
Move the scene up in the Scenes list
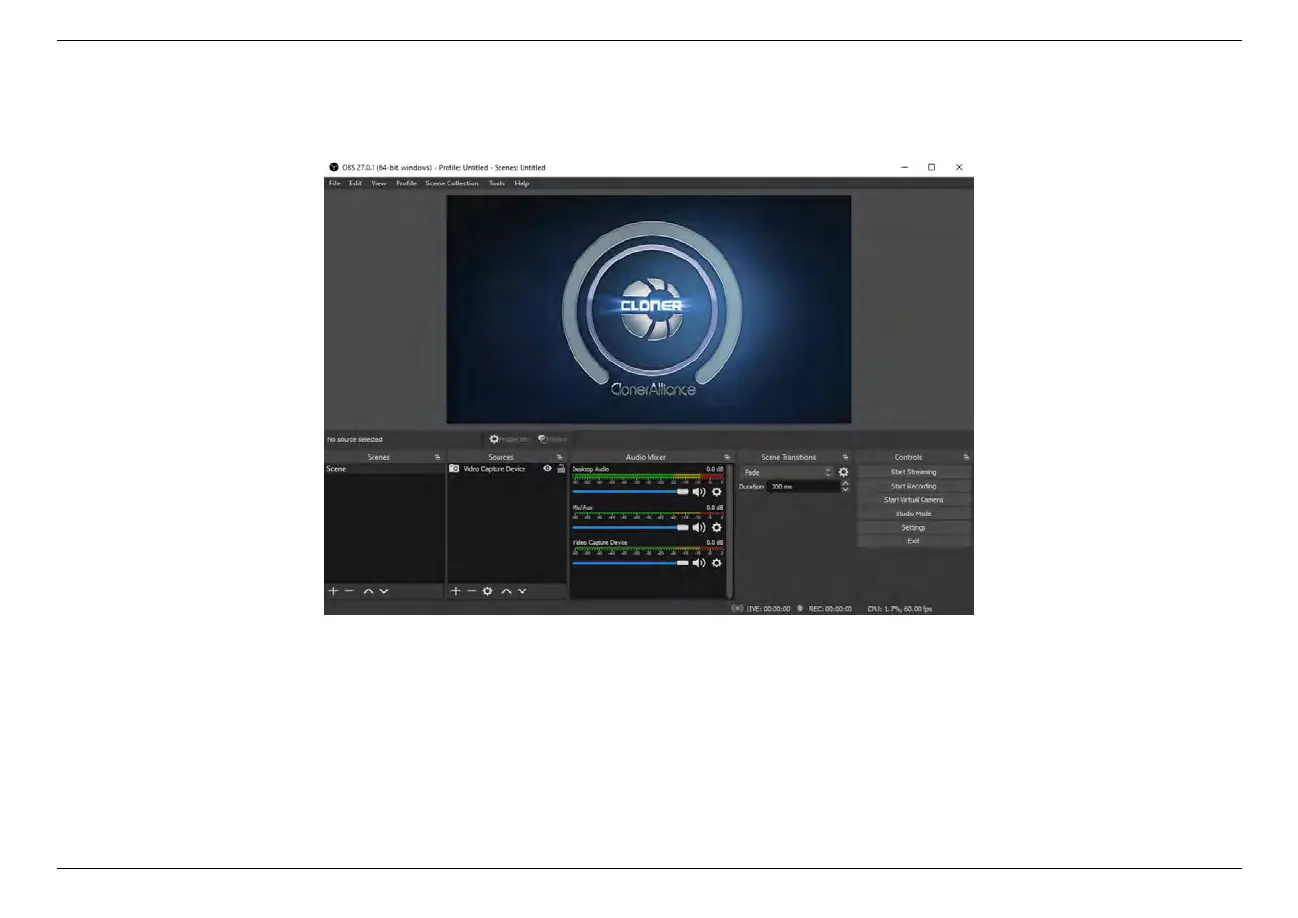pos(368,592)
